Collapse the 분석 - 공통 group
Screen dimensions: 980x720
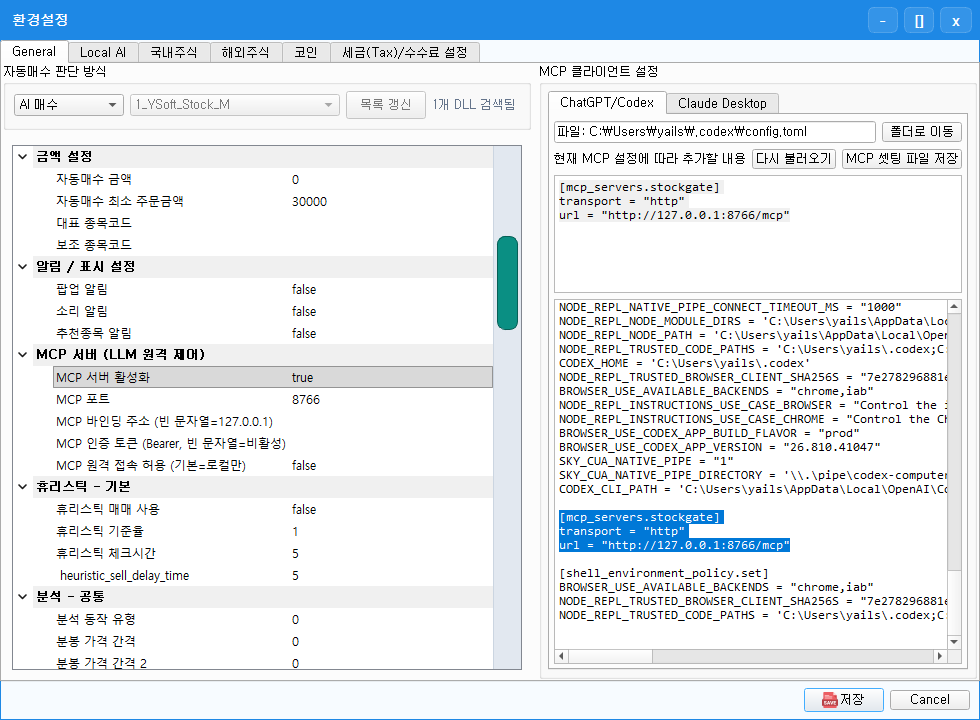[x=22, y=596]
